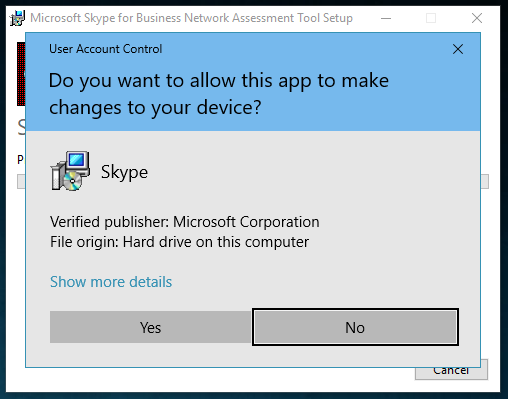The width and height of the screenshot is (508, 399).
Task: Open the Show more details link
Action: click(x=111, y=282)
